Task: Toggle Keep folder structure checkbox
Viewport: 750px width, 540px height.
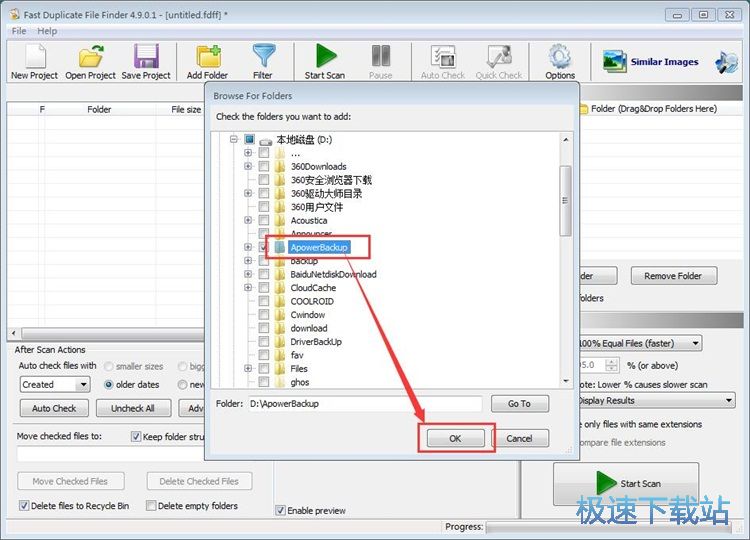Action: (x=136, y=436)
